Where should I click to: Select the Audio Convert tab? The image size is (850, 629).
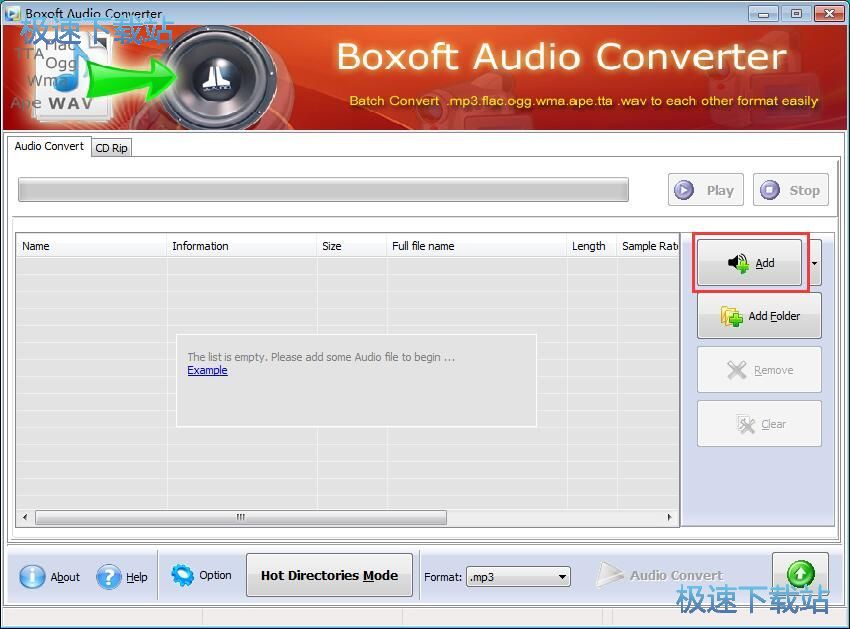point(49,146)
